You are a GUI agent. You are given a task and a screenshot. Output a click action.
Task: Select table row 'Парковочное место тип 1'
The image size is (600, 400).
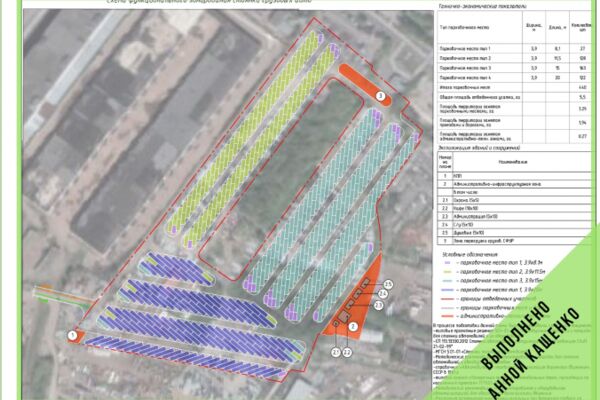pyautogui.click(x=514, y=49)
